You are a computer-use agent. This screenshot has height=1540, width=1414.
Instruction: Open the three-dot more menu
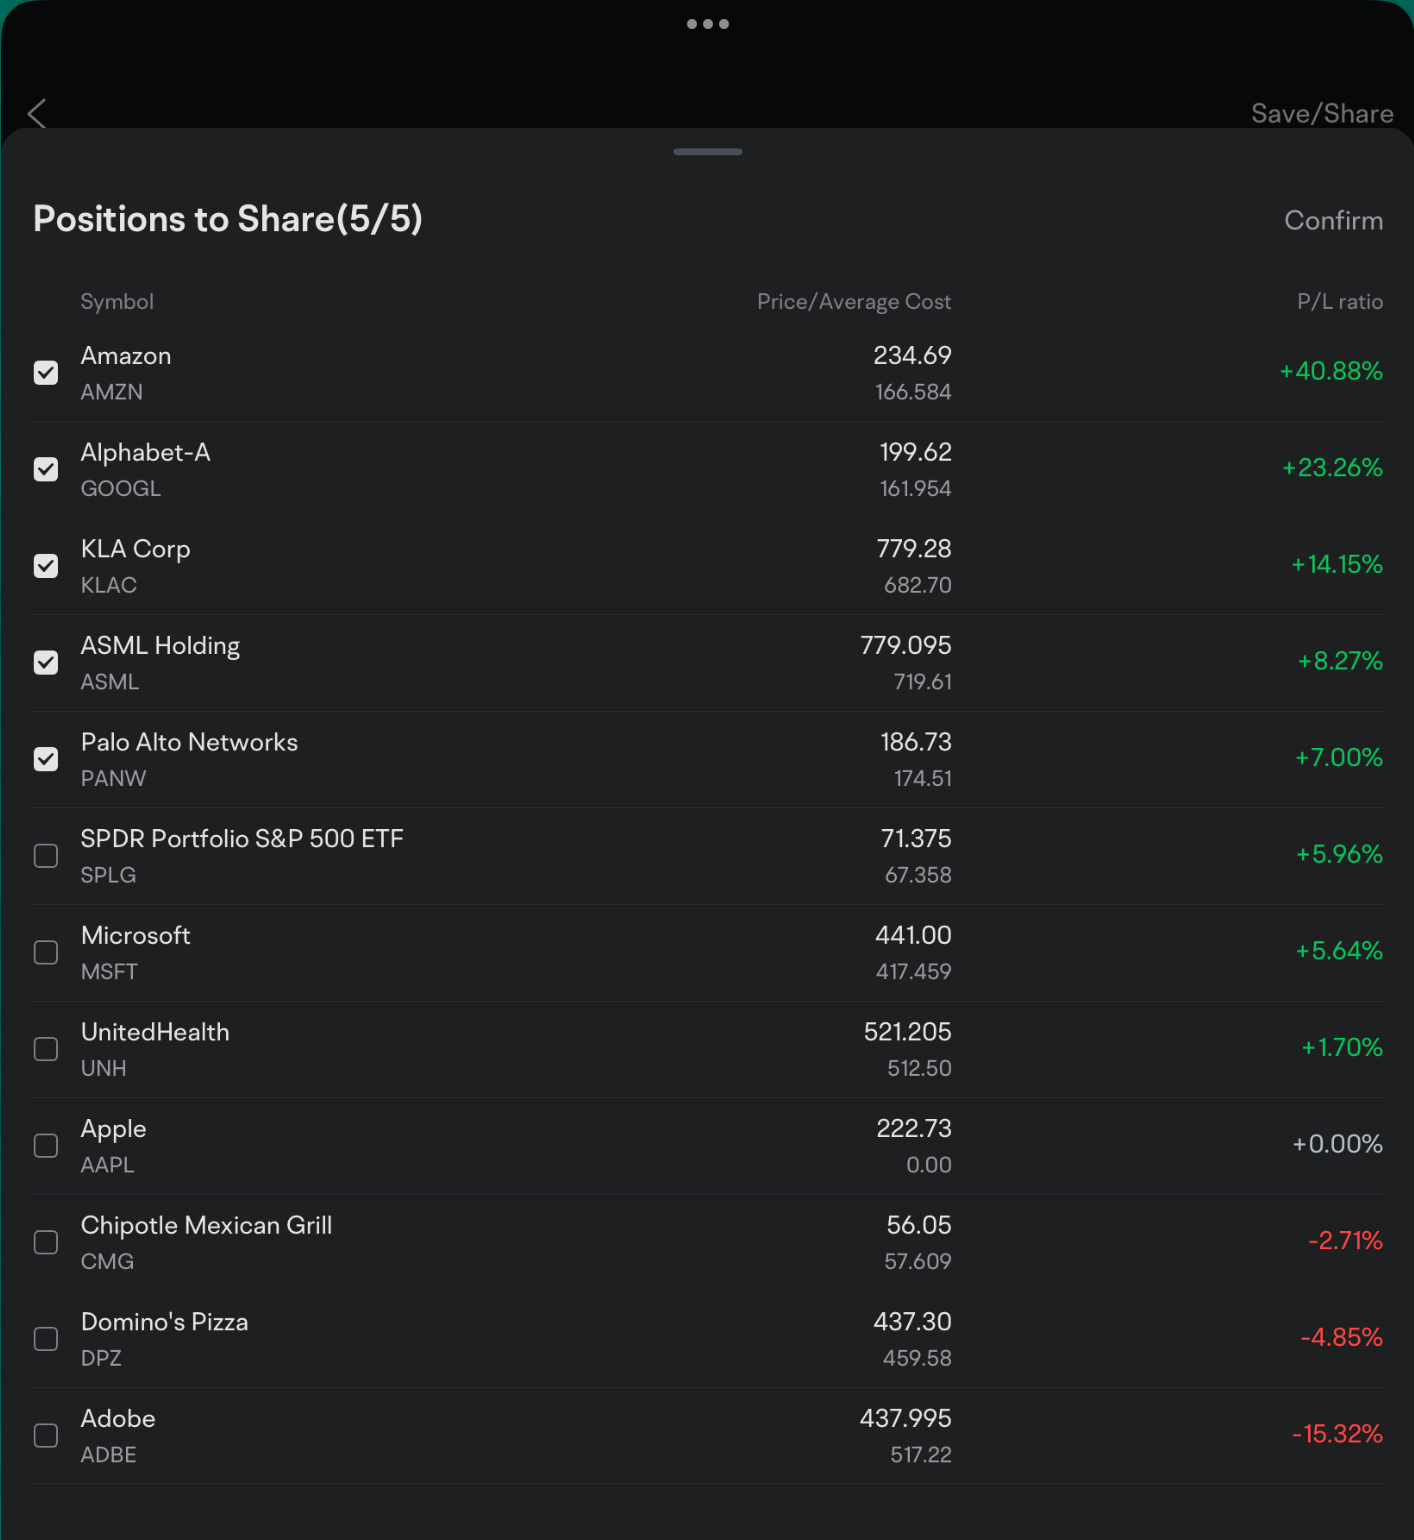tap(708, 24)
